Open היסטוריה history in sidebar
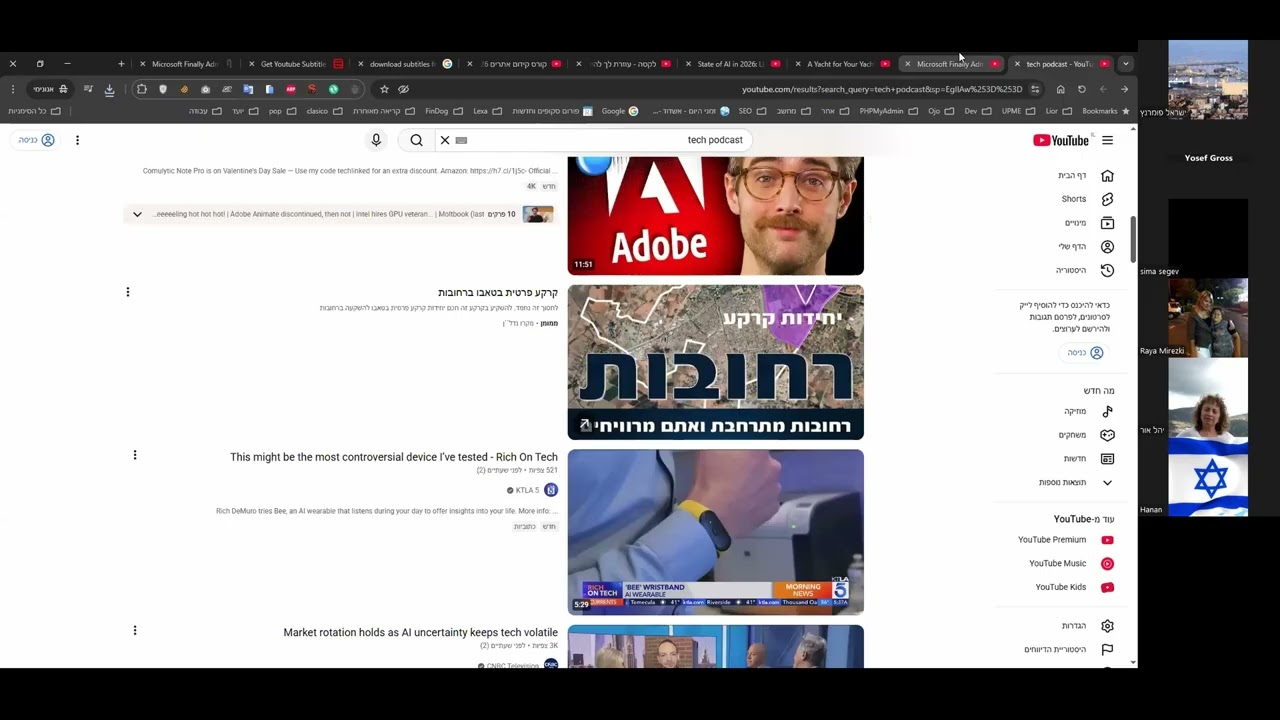This screenshot has width=1280, height=720. pos(1086,270)
